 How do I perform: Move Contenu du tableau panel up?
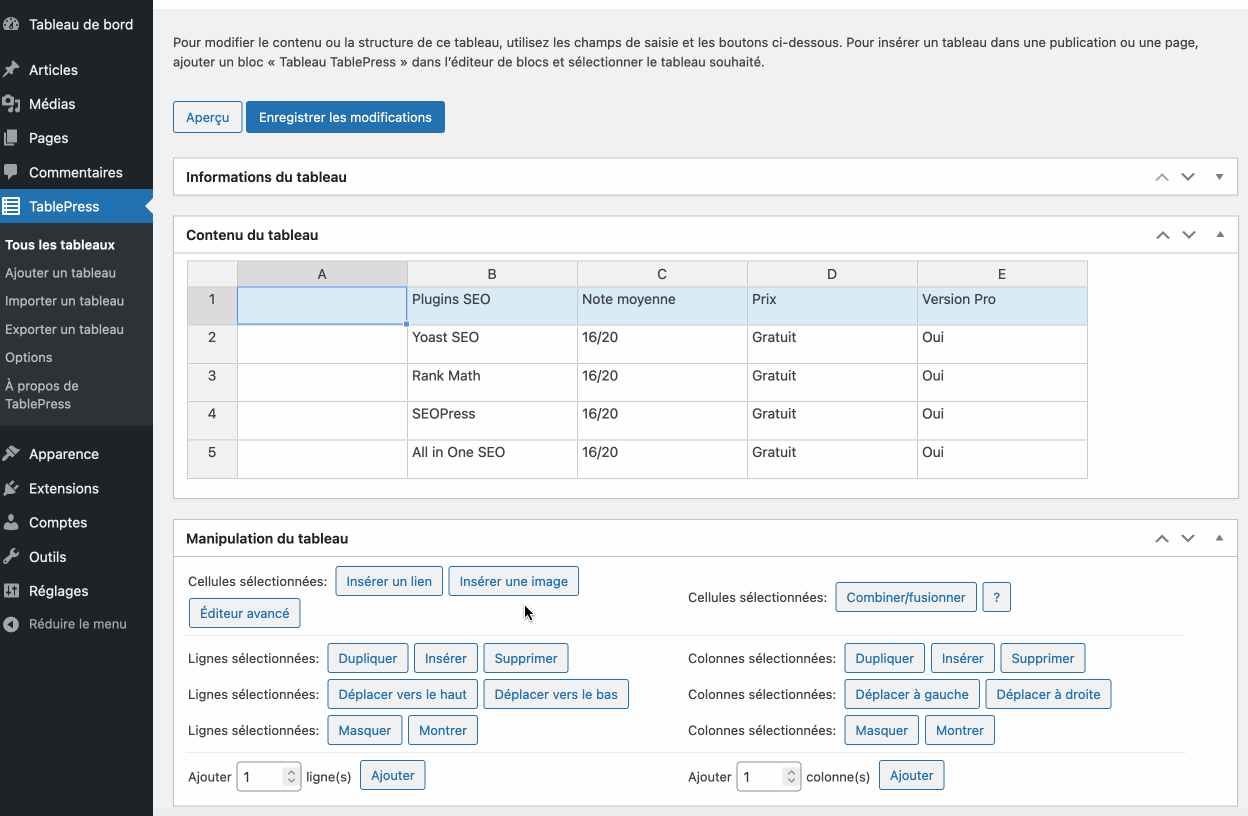click(1162, 235)
